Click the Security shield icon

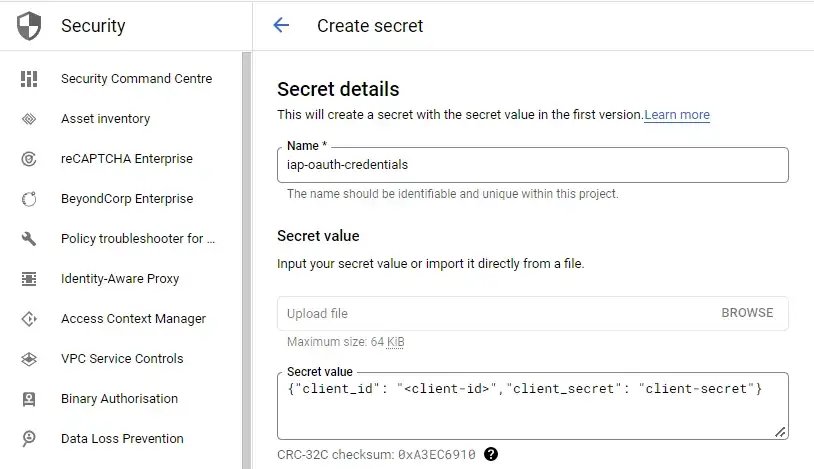29,26
